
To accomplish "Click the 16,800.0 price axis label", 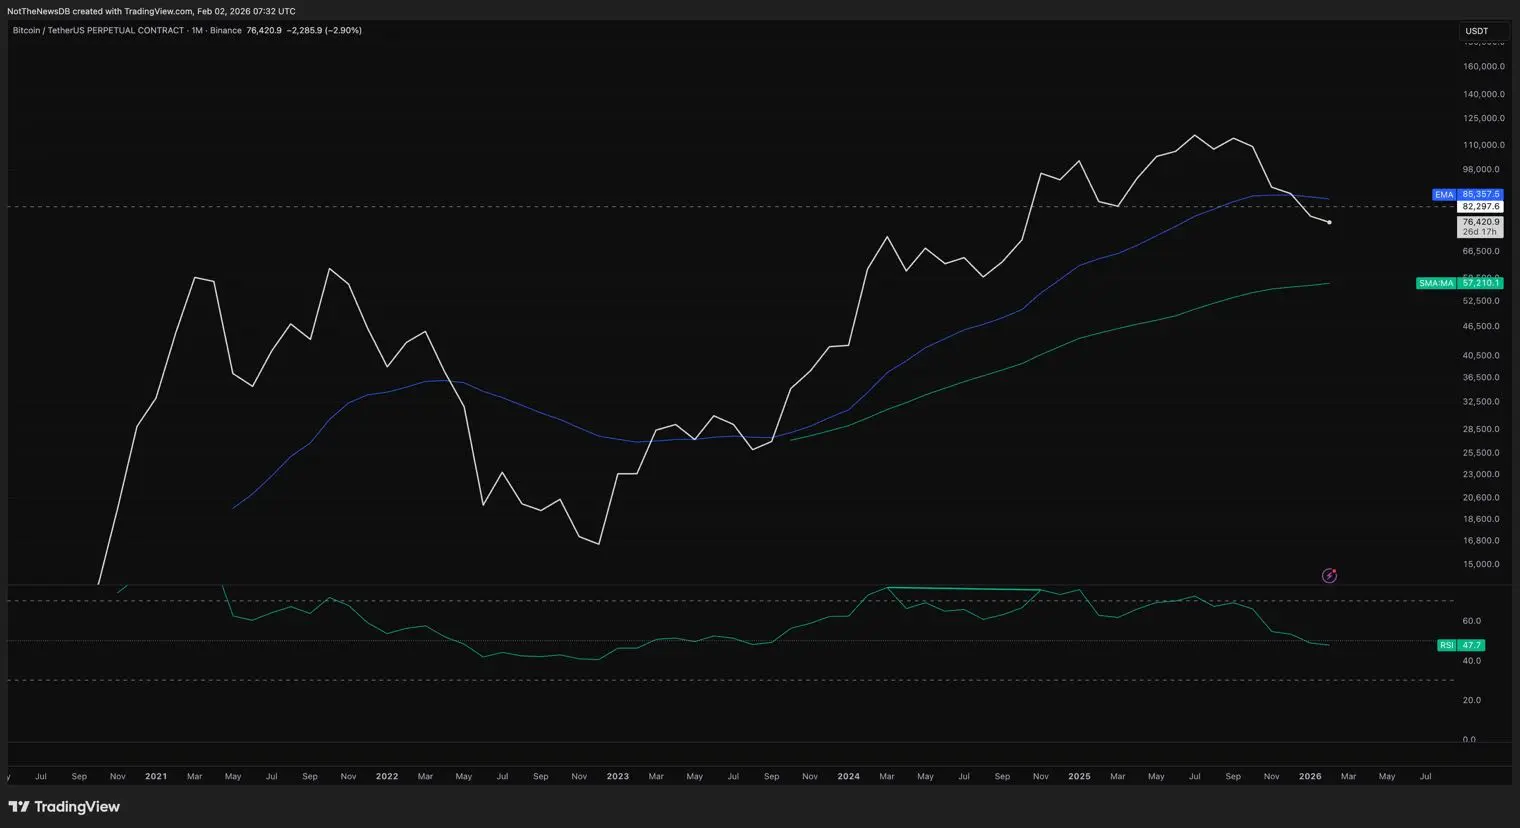I will click(1481, 541).
